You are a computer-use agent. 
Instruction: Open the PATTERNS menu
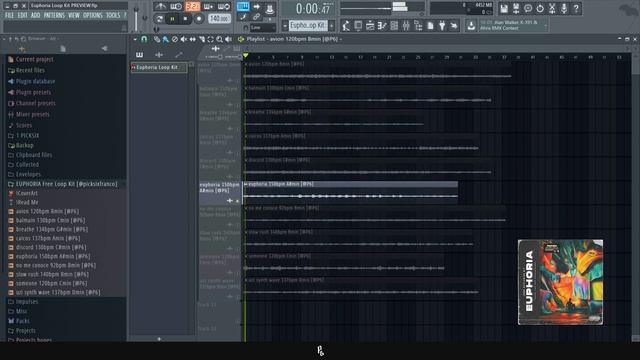54,15
